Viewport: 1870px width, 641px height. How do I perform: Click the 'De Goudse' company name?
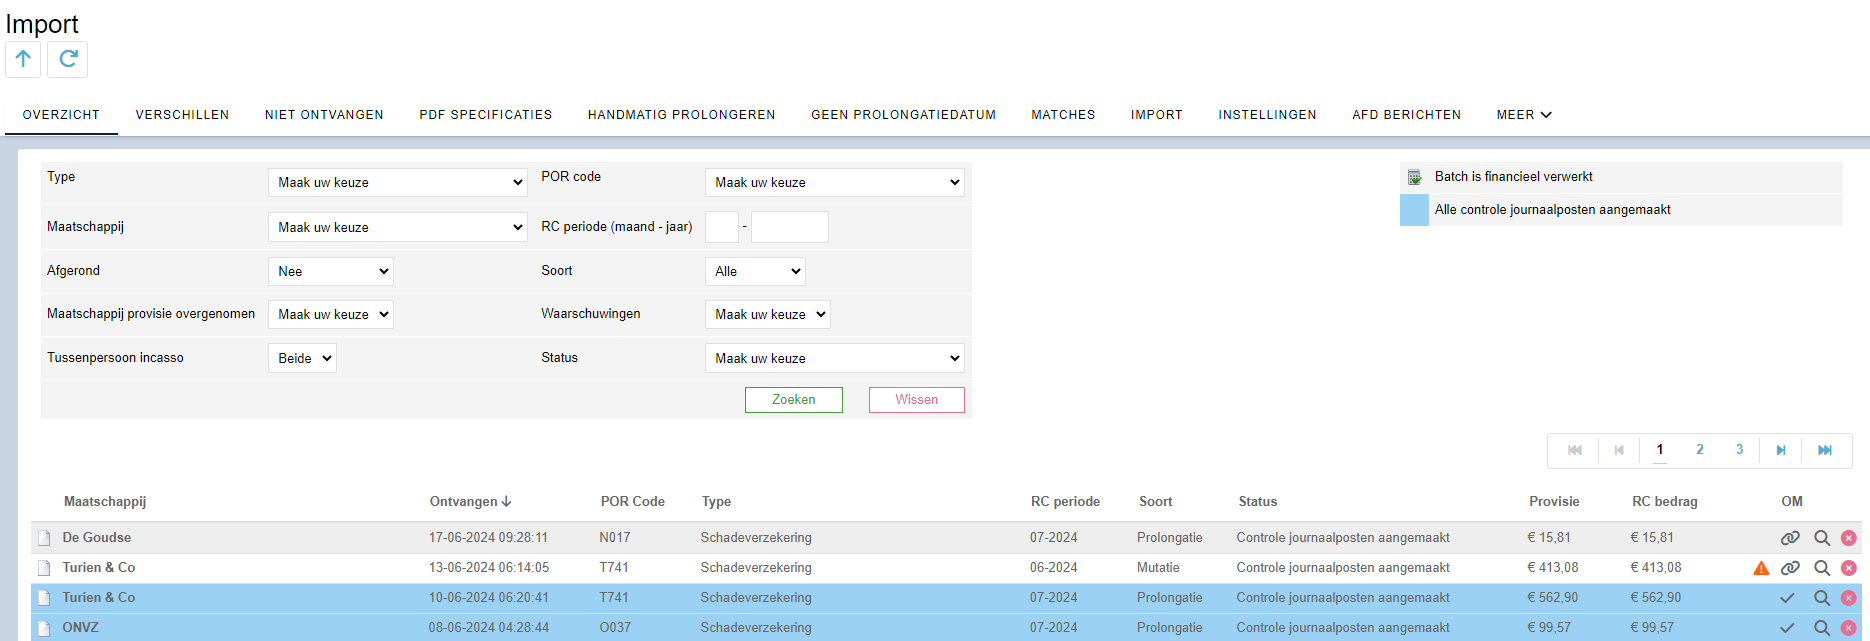(97, 538)
